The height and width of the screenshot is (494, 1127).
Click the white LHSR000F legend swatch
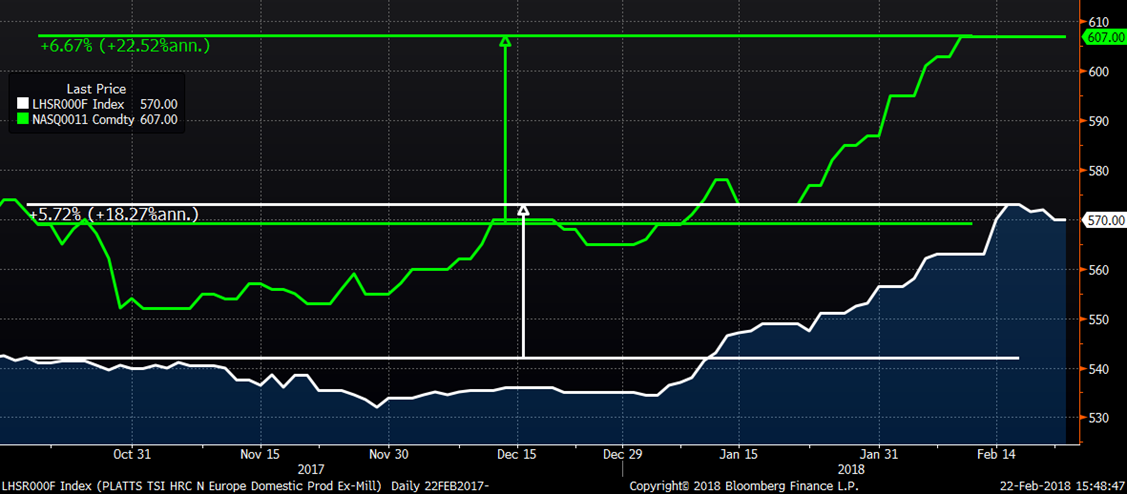pyautogui.click(x=25, y=104)
